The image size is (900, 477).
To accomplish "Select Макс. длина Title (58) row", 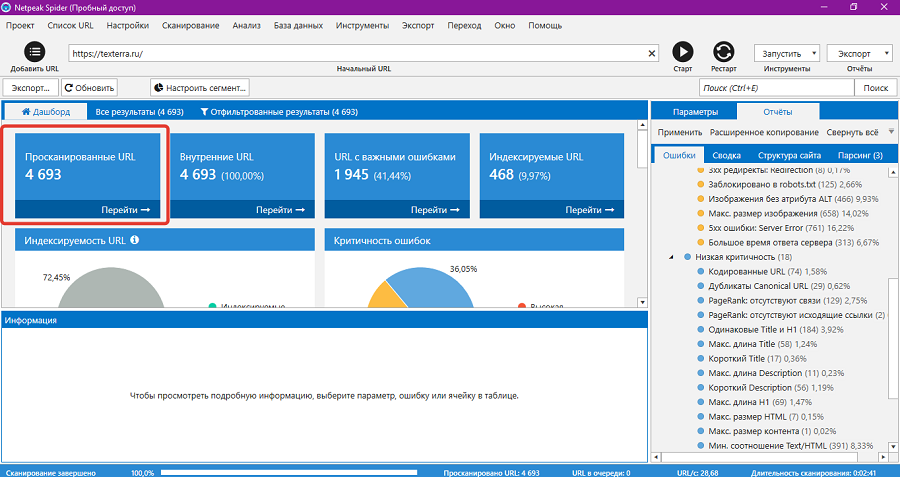I will (757, 344).
